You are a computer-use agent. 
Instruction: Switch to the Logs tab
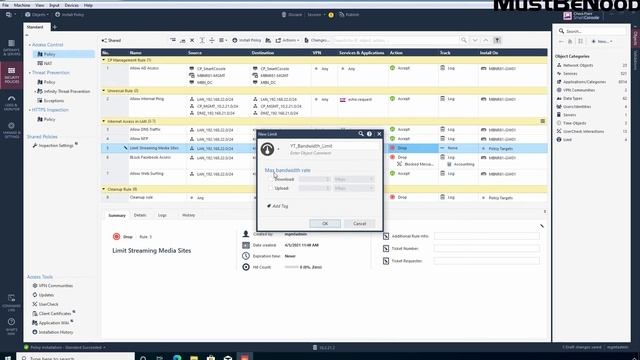click(162, 215)
